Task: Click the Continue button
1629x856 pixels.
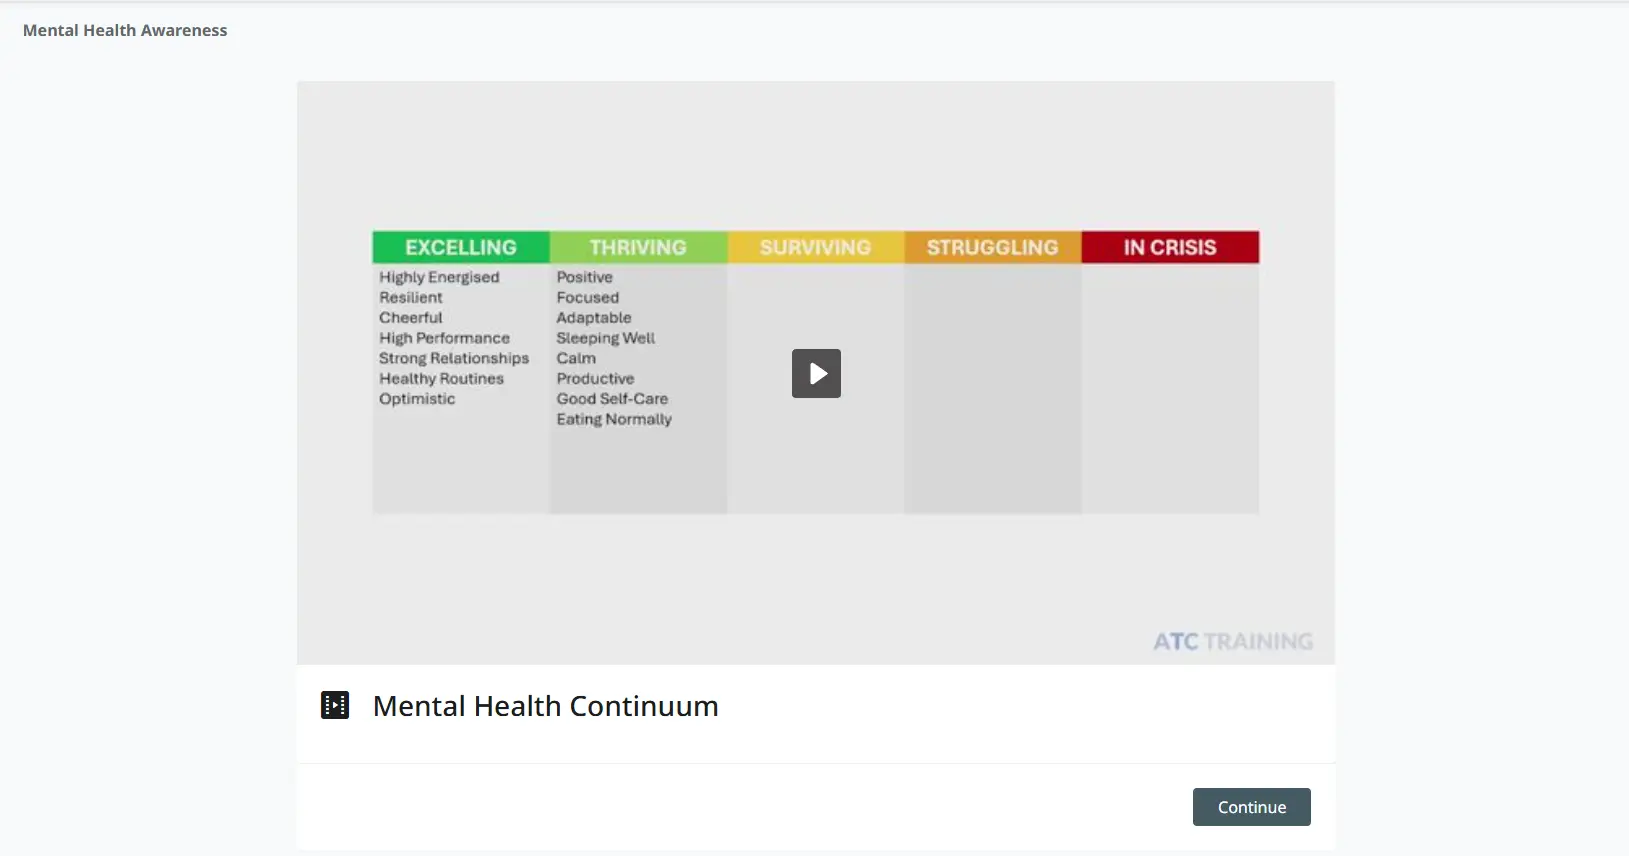Action: (1251, 807)
